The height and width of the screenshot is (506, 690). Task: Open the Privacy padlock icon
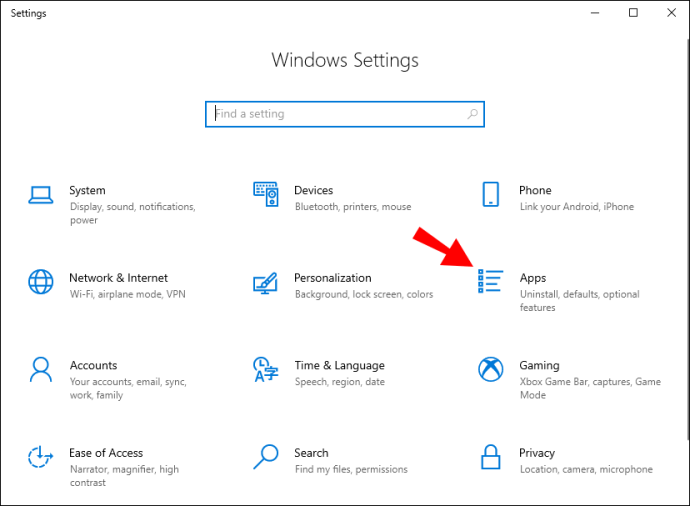491,457
